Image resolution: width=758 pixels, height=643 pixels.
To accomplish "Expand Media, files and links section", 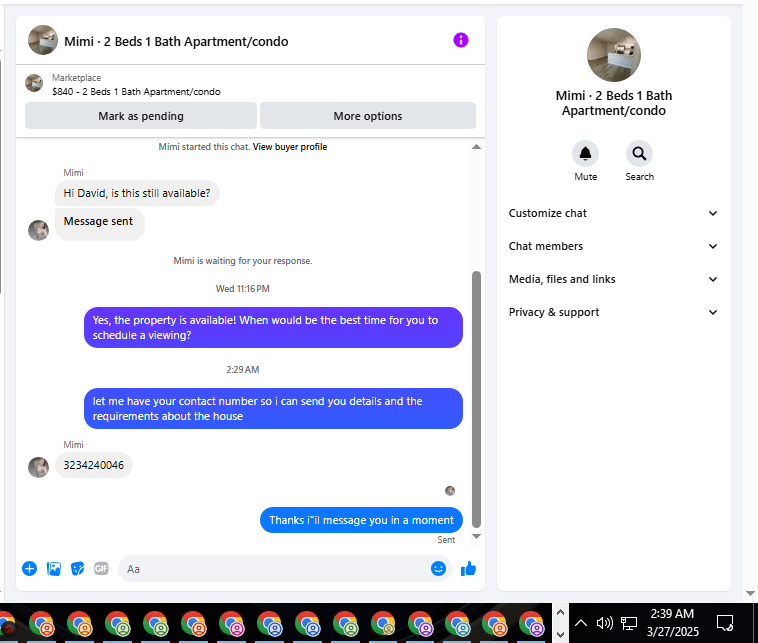I will tap(613, 279).
